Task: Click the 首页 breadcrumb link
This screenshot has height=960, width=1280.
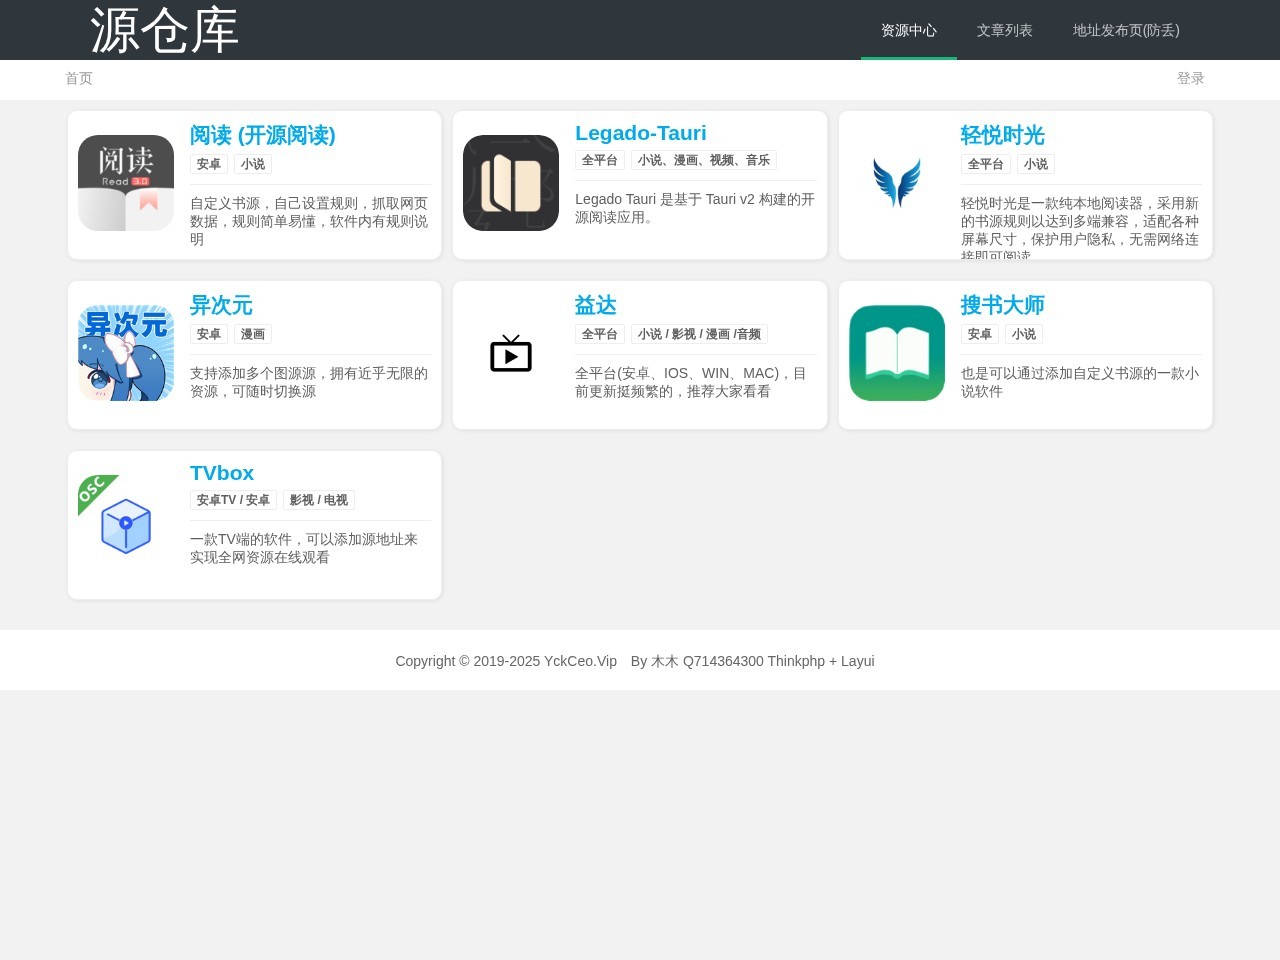Action: coord(79,78)
